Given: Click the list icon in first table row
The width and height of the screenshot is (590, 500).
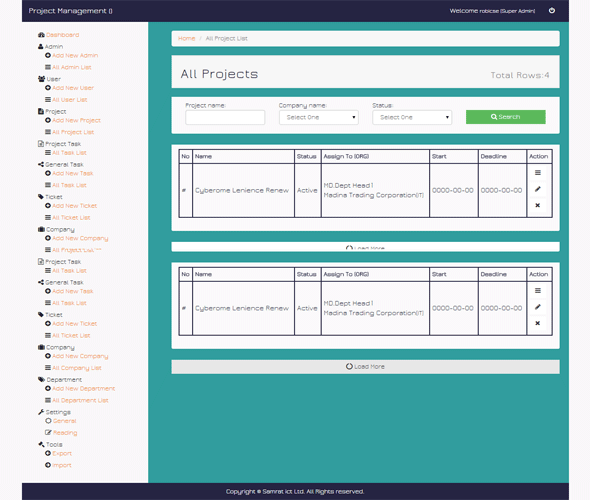Looking at the screenshot, I should (x=538, y=173).
